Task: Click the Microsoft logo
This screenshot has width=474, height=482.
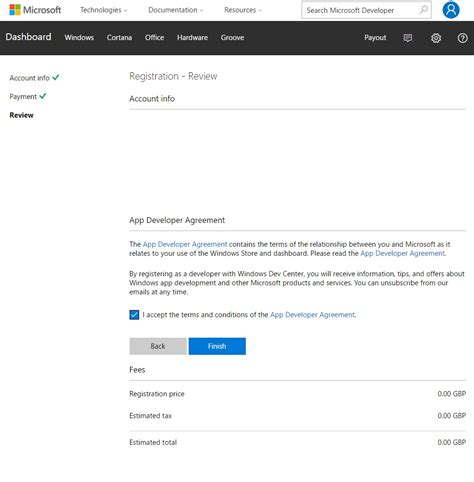Action: [35, 10]
